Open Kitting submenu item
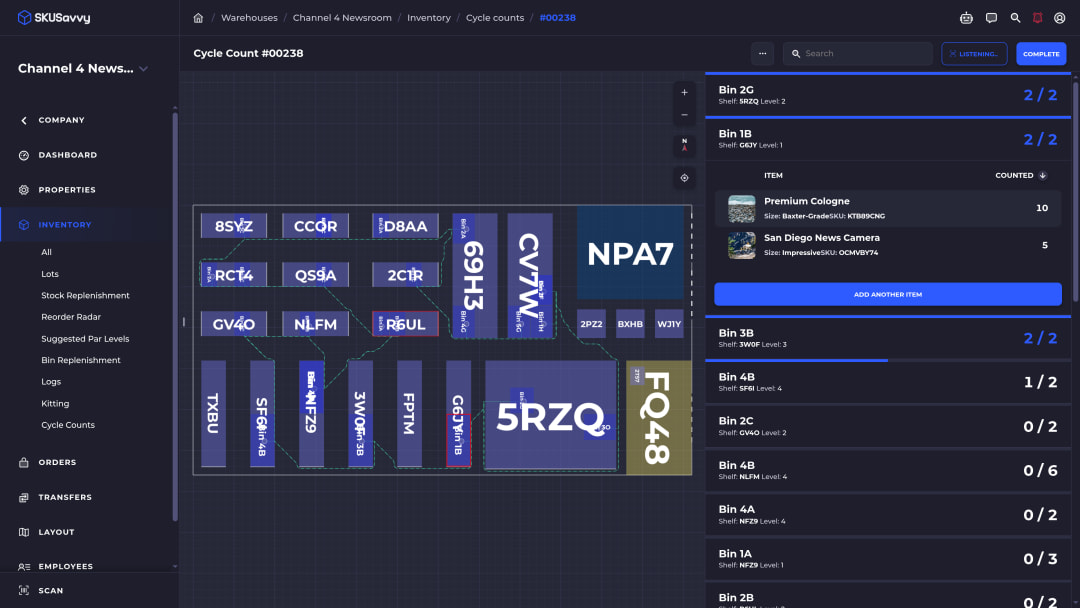 [55, 403]
